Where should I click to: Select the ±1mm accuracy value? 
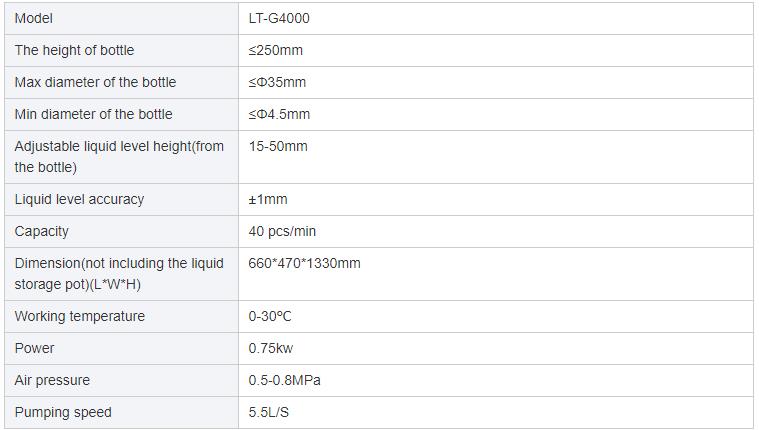tap(268, 200)
